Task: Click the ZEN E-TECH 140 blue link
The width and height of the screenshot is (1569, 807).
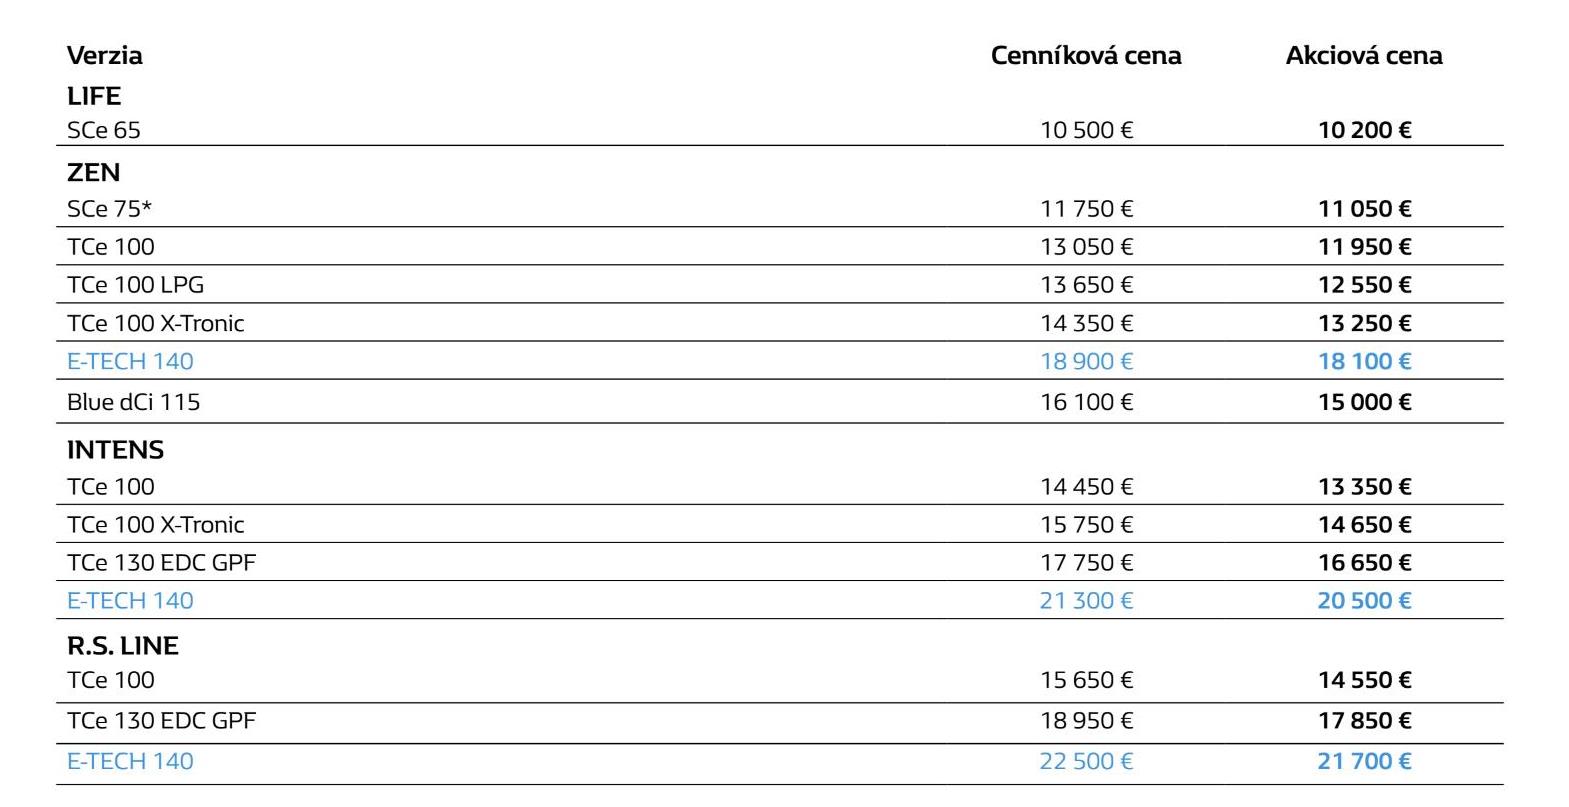Action: 130,361
